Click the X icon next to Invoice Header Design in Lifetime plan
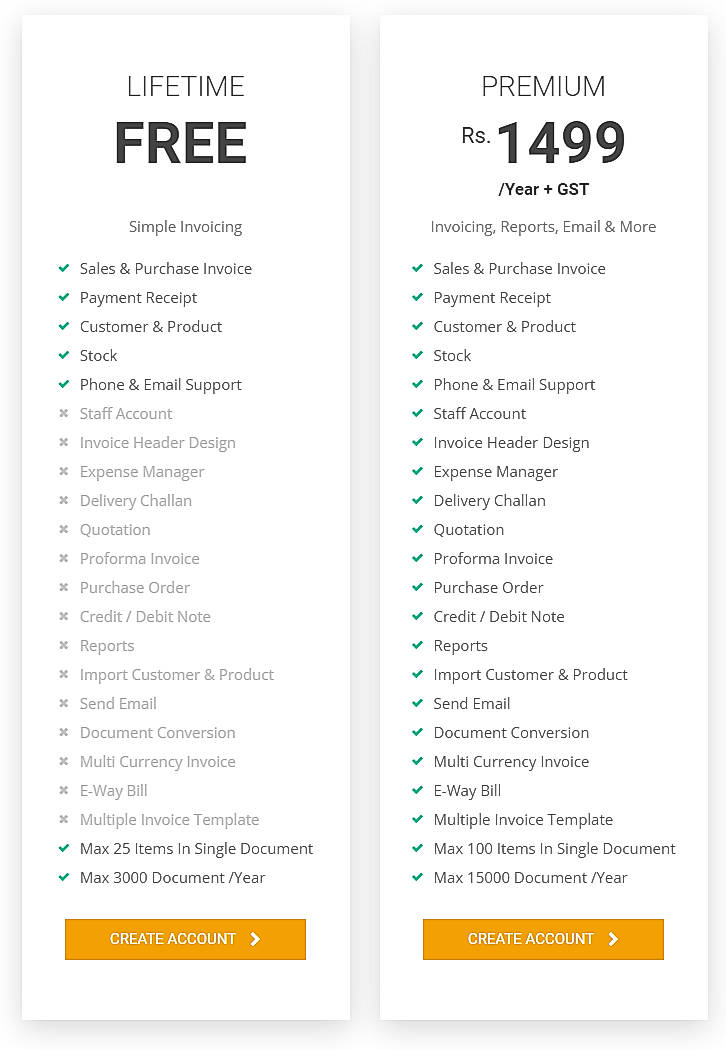Viewport: 726px width, 1050px height. tap(62, 442)
